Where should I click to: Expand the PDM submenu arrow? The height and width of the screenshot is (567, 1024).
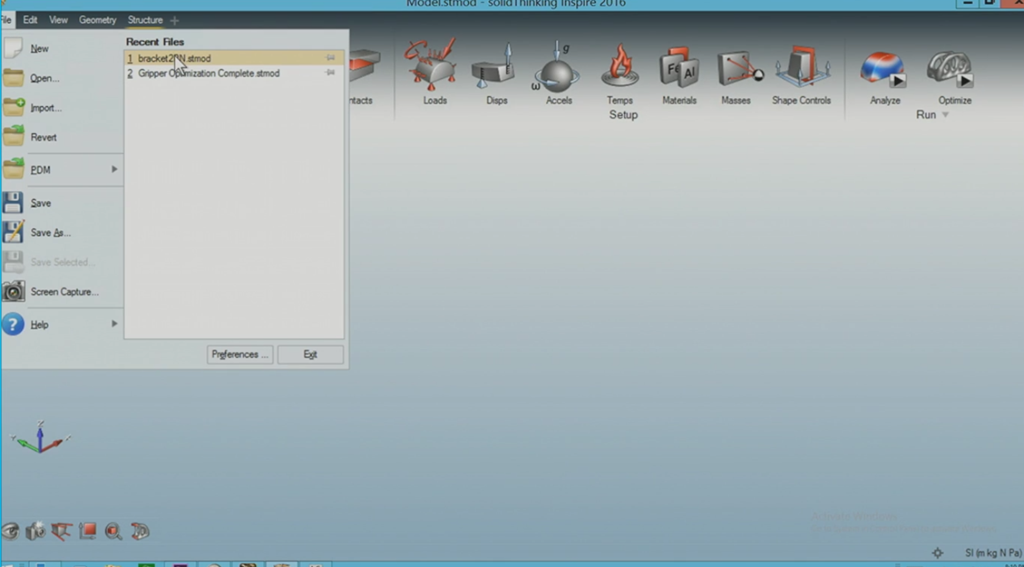[x=114, y=169]
